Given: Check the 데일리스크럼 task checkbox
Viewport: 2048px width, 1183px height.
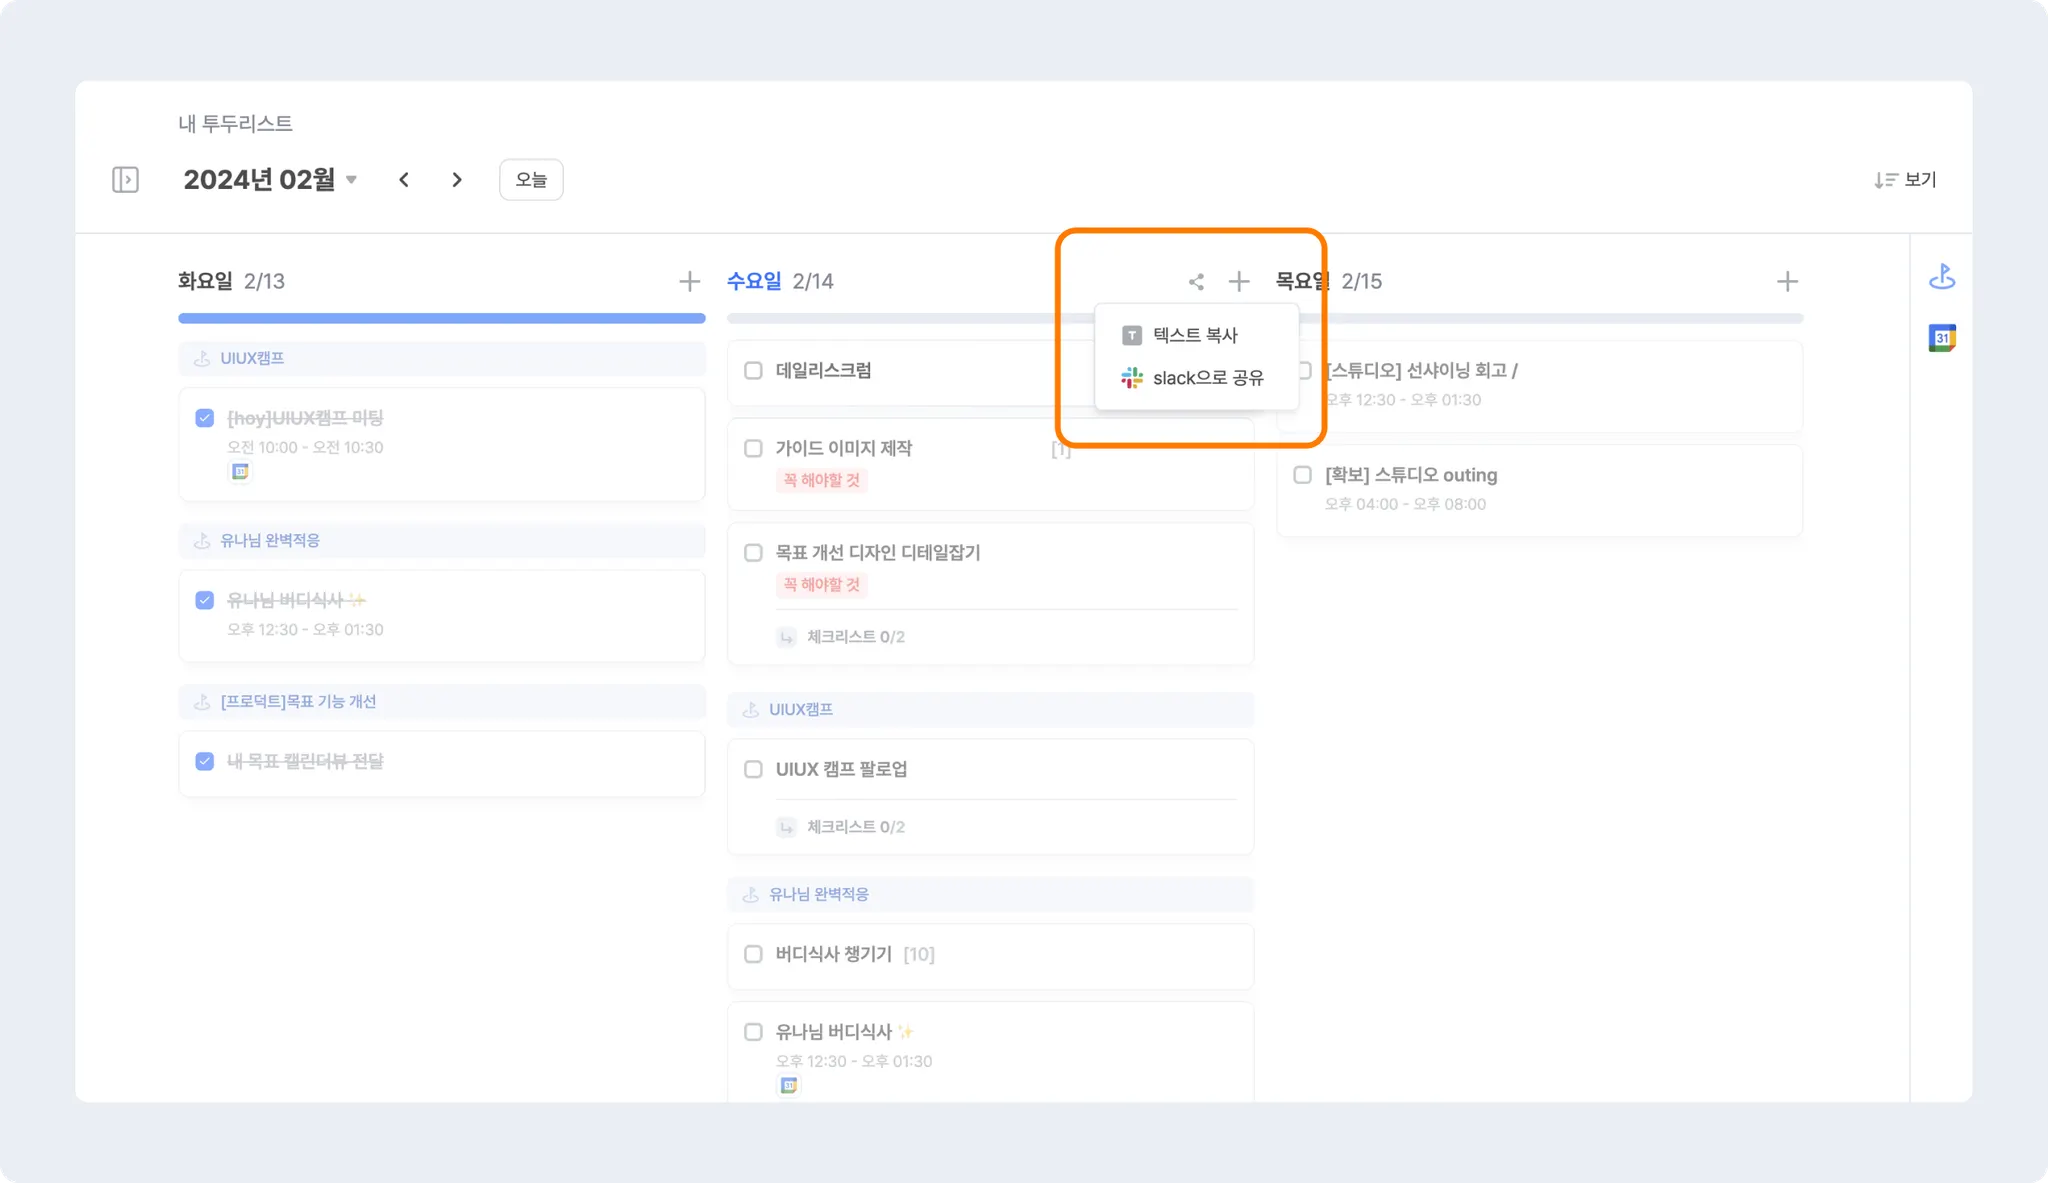Looking at the screenshot, I should click(x=754, y=371).
